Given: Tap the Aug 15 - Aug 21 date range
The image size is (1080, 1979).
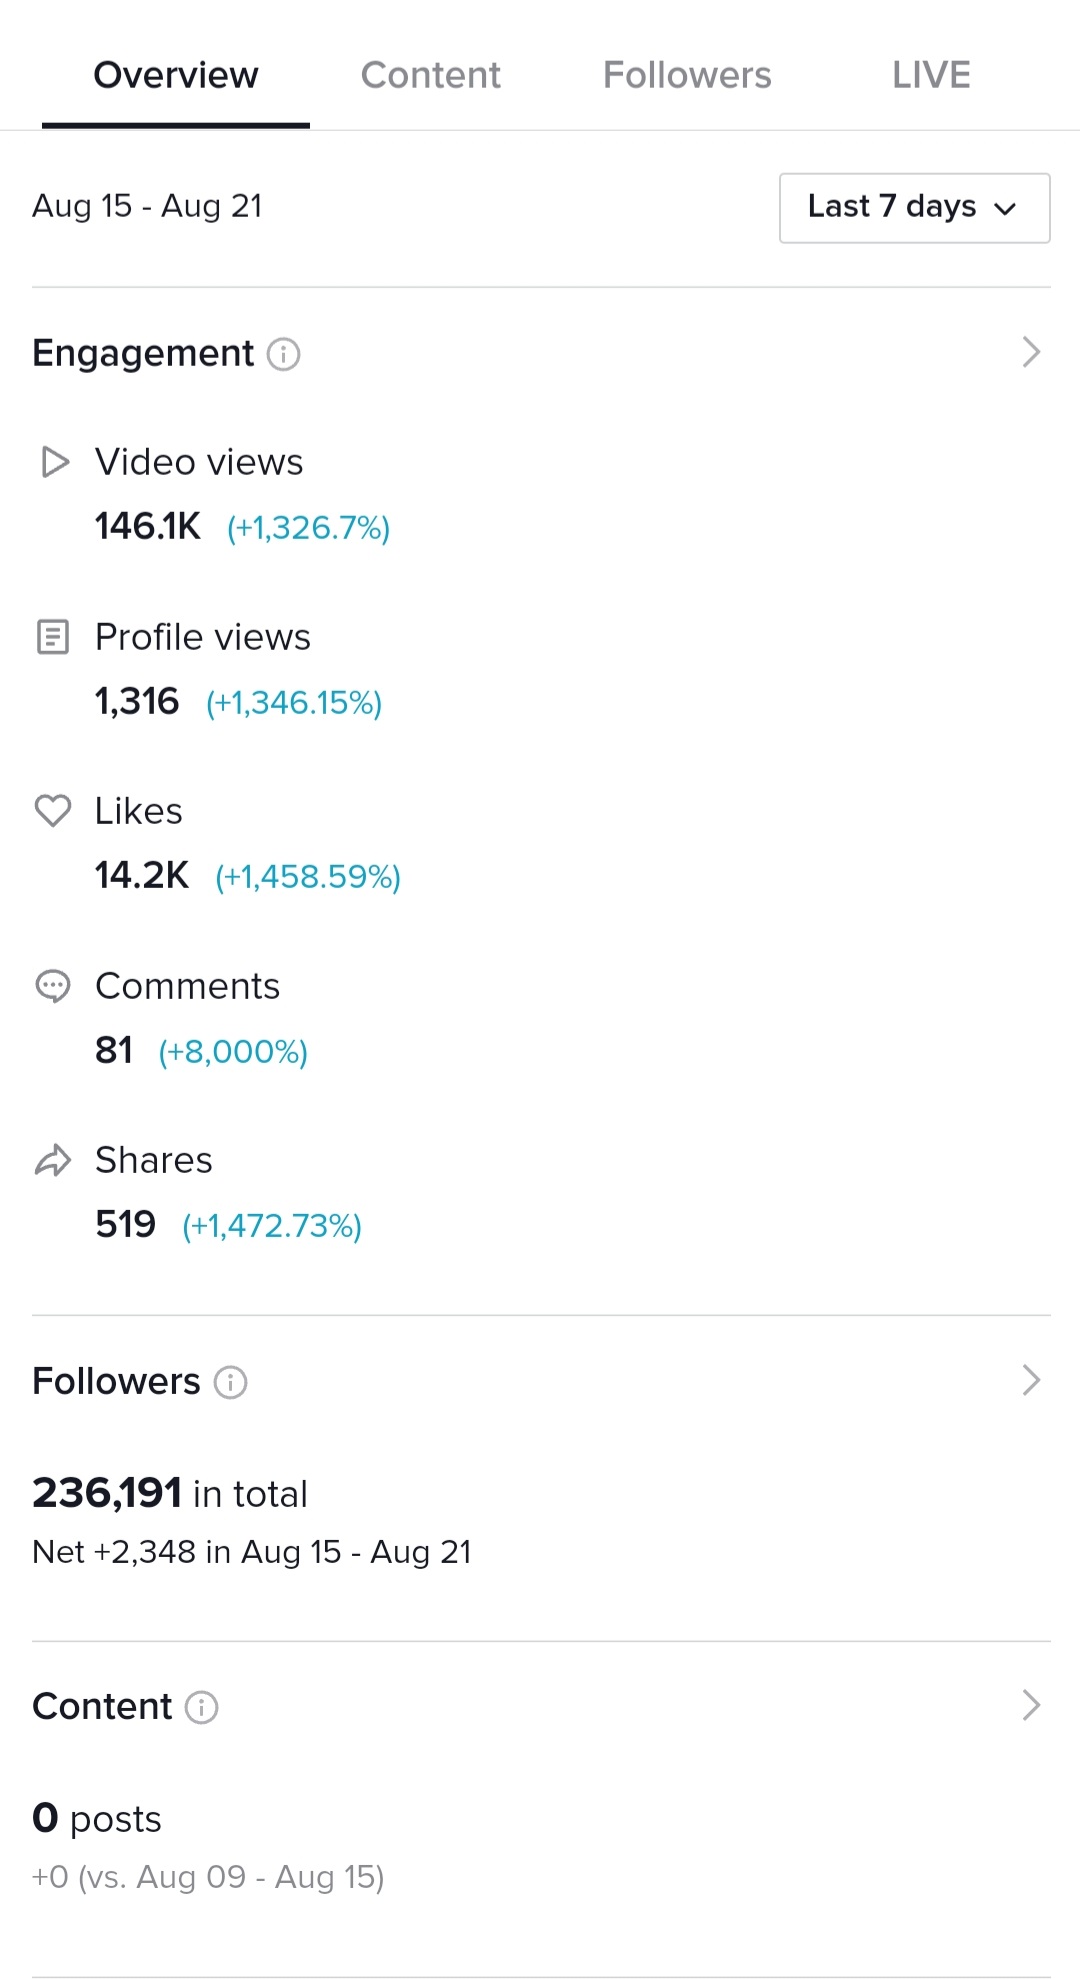Looking at the screenshot, I should [147, 206].
